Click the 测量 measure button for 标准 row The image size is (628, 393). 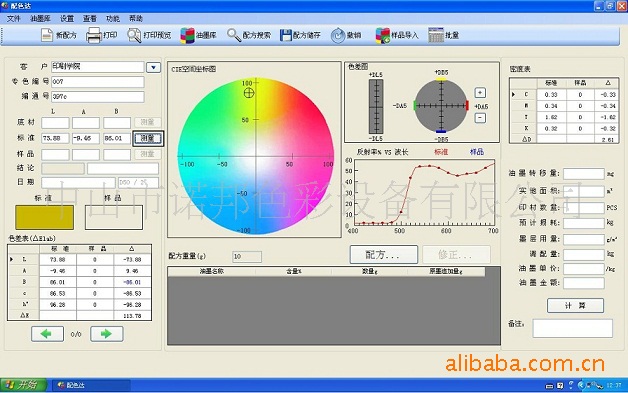(x=147, y=138)
